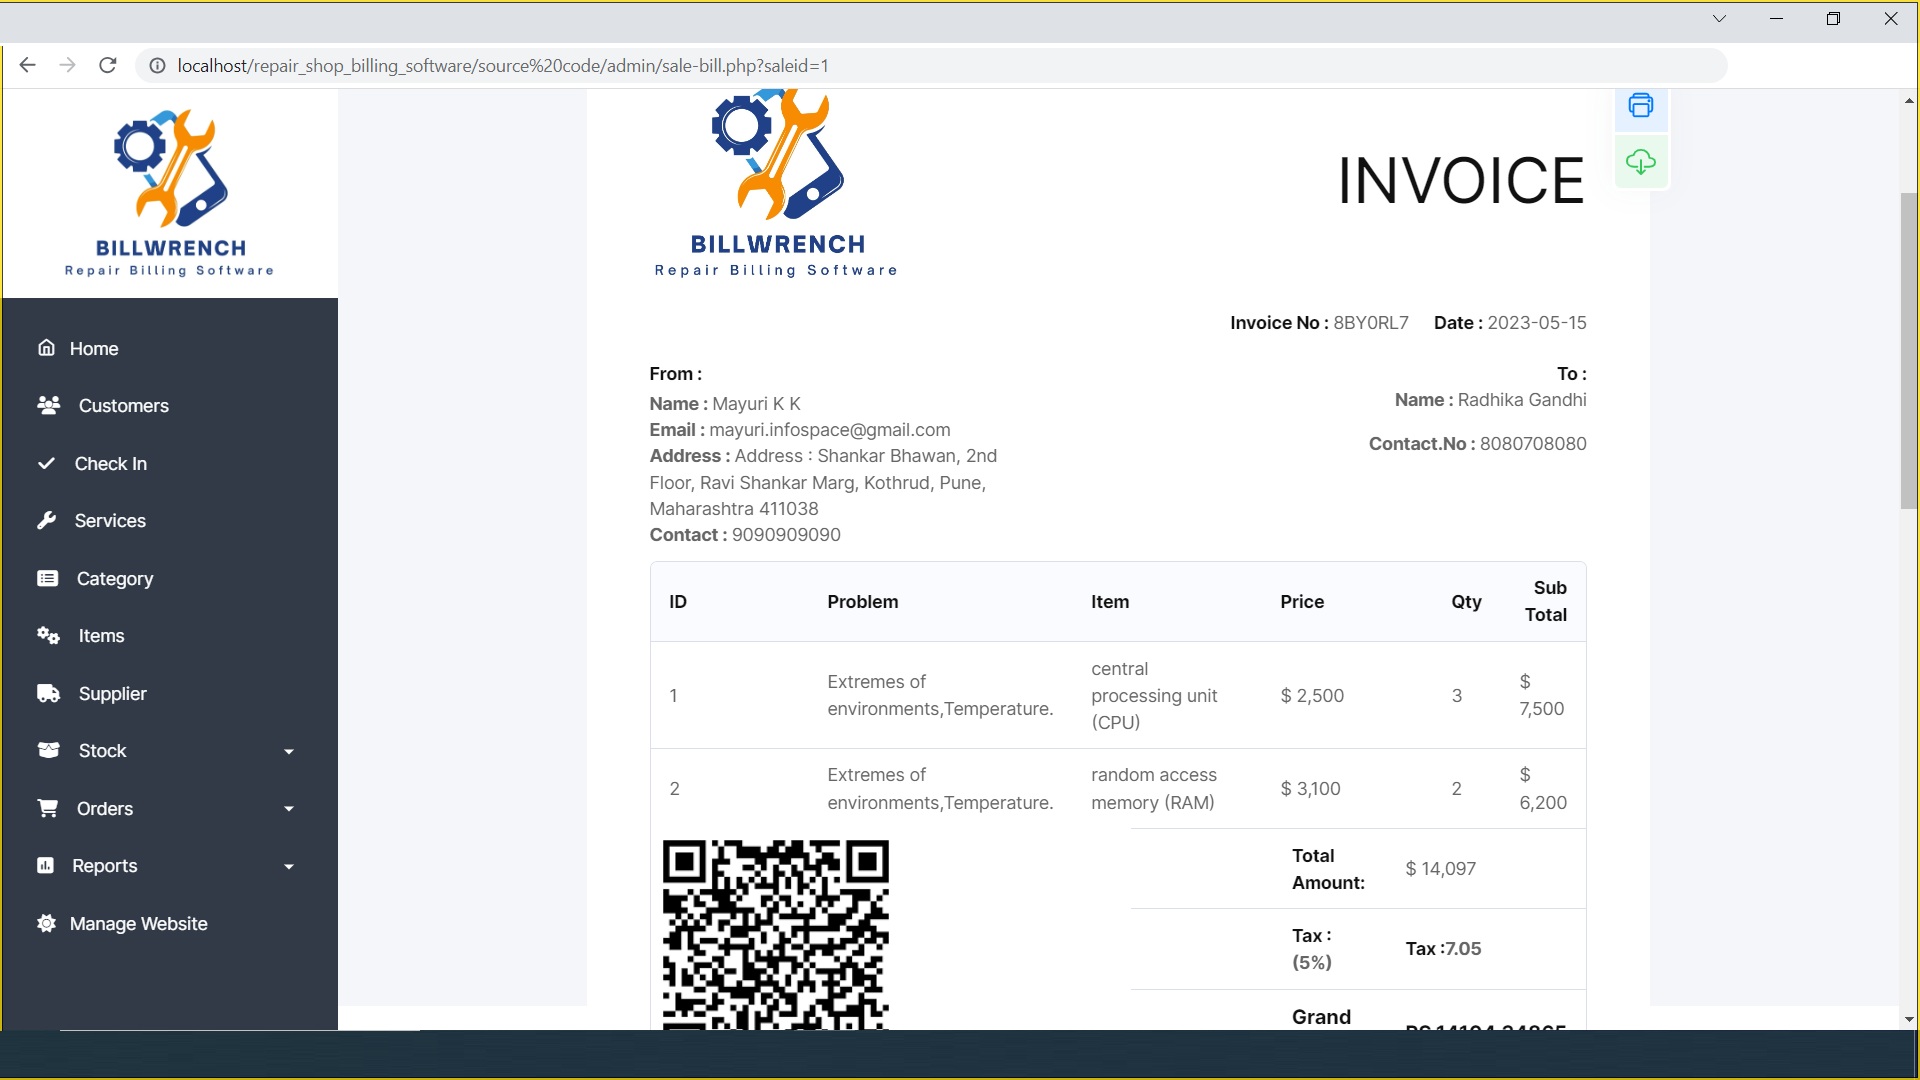Screen dimensions: 1920x1080
Task: Navigate to Items section
Action: point(99,634)
